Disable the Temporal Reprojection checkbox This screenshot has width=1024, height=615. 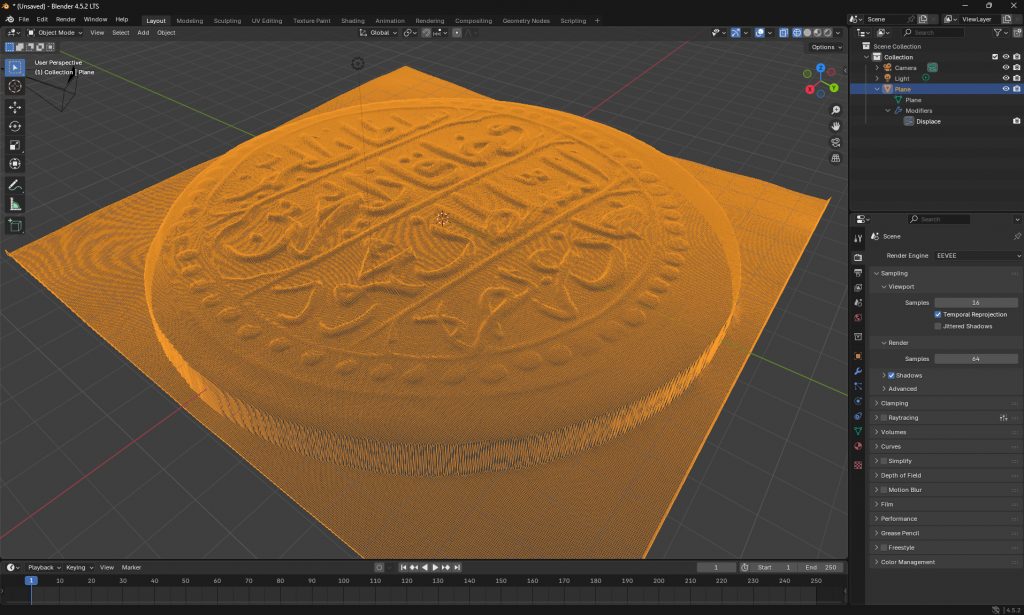point(937,314)
